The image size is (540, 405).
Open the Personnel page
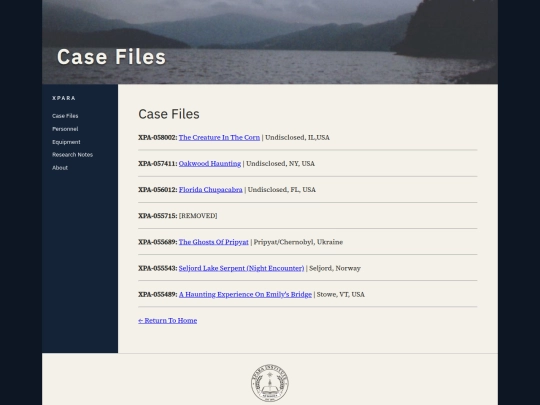click(x=65, y=129)
